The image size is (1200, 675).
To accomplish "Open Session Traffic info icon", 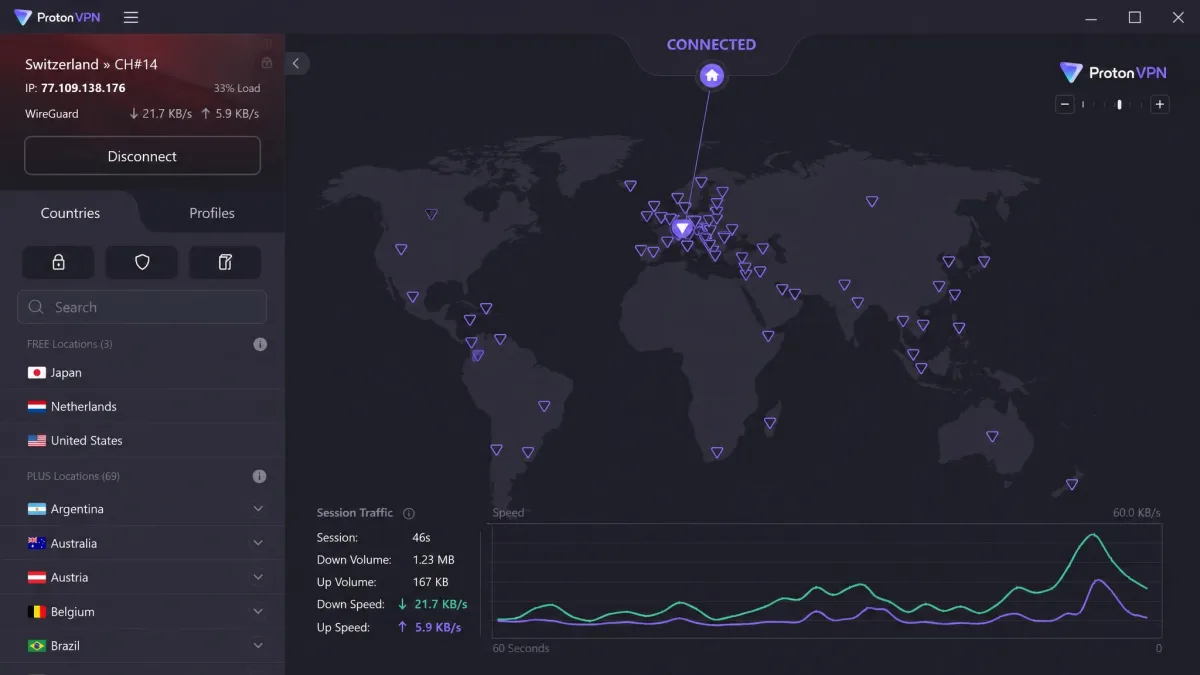I will (409, 513).
